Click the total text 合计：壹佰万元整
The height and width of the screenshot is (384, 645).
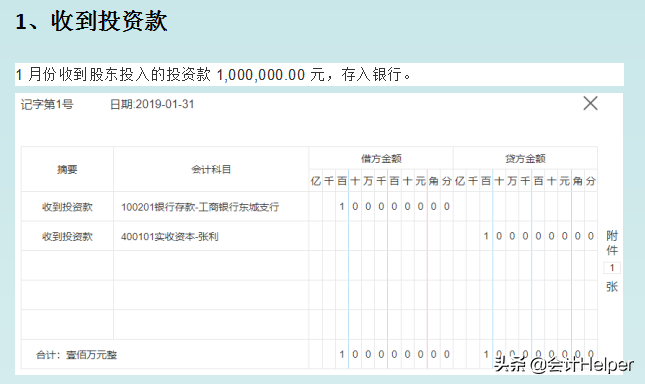pos(77,354)
